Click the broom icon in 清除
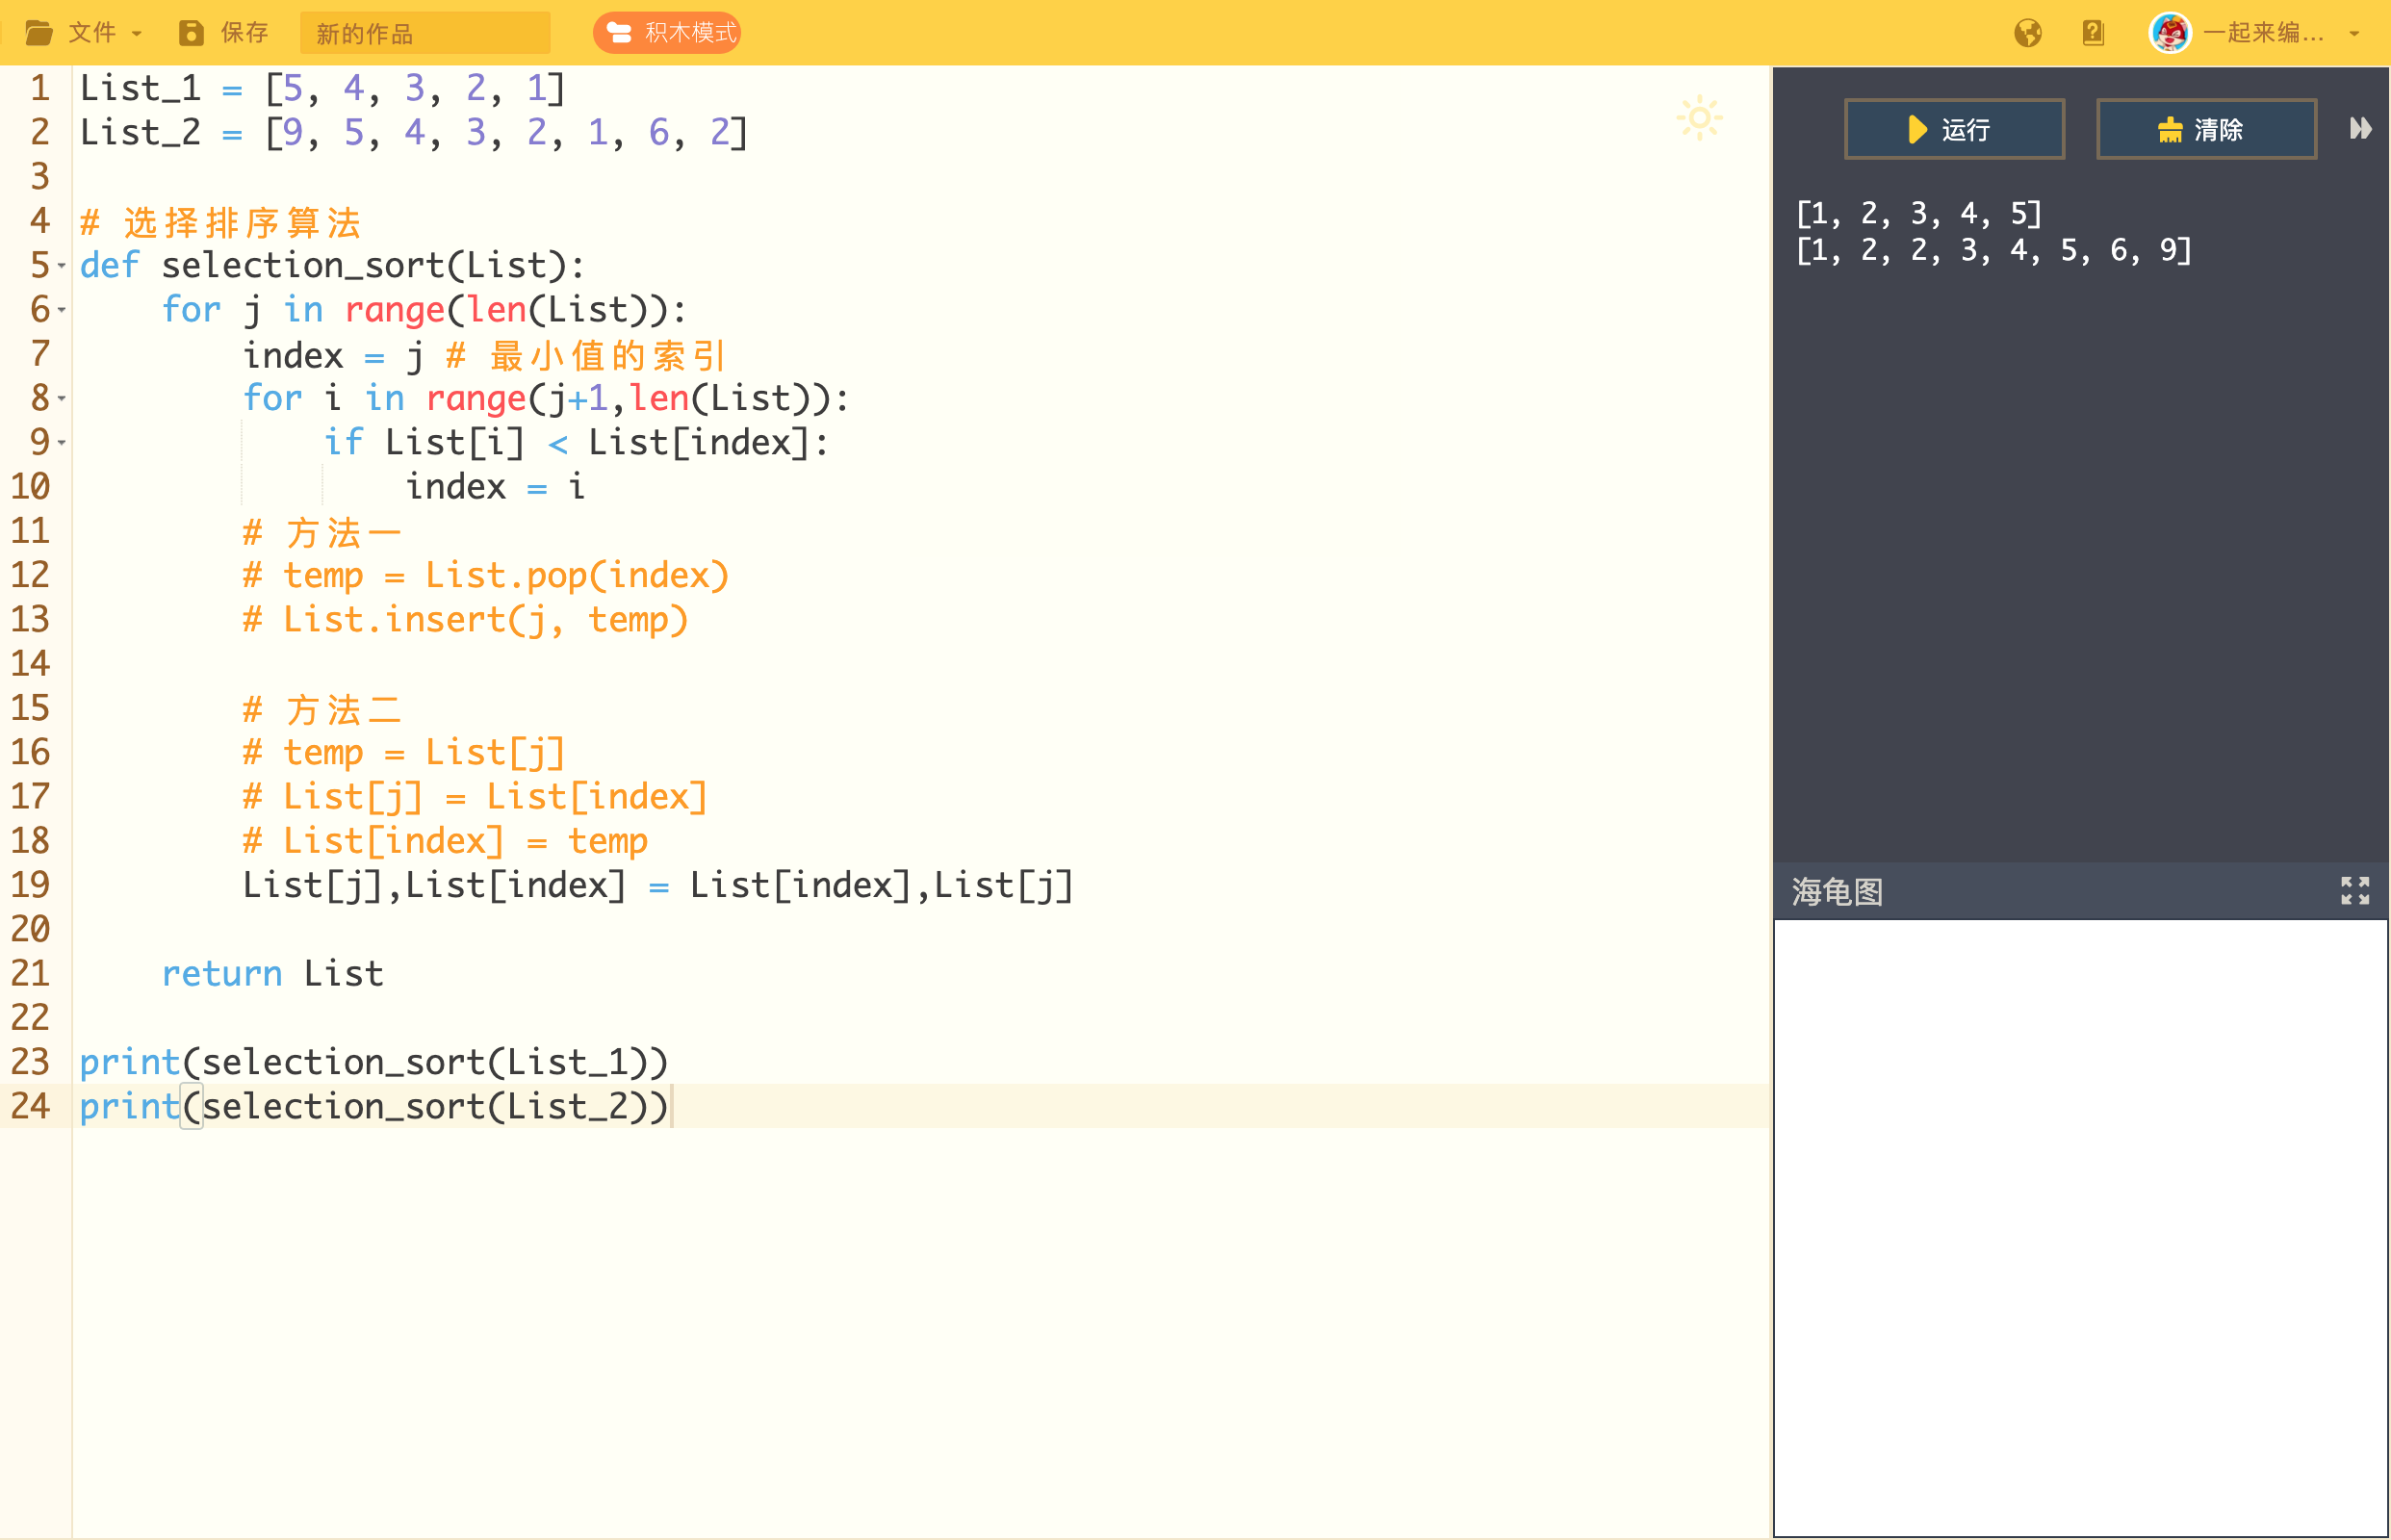The height and width of the screenshot is (1540, 2391). (2170, 129)
